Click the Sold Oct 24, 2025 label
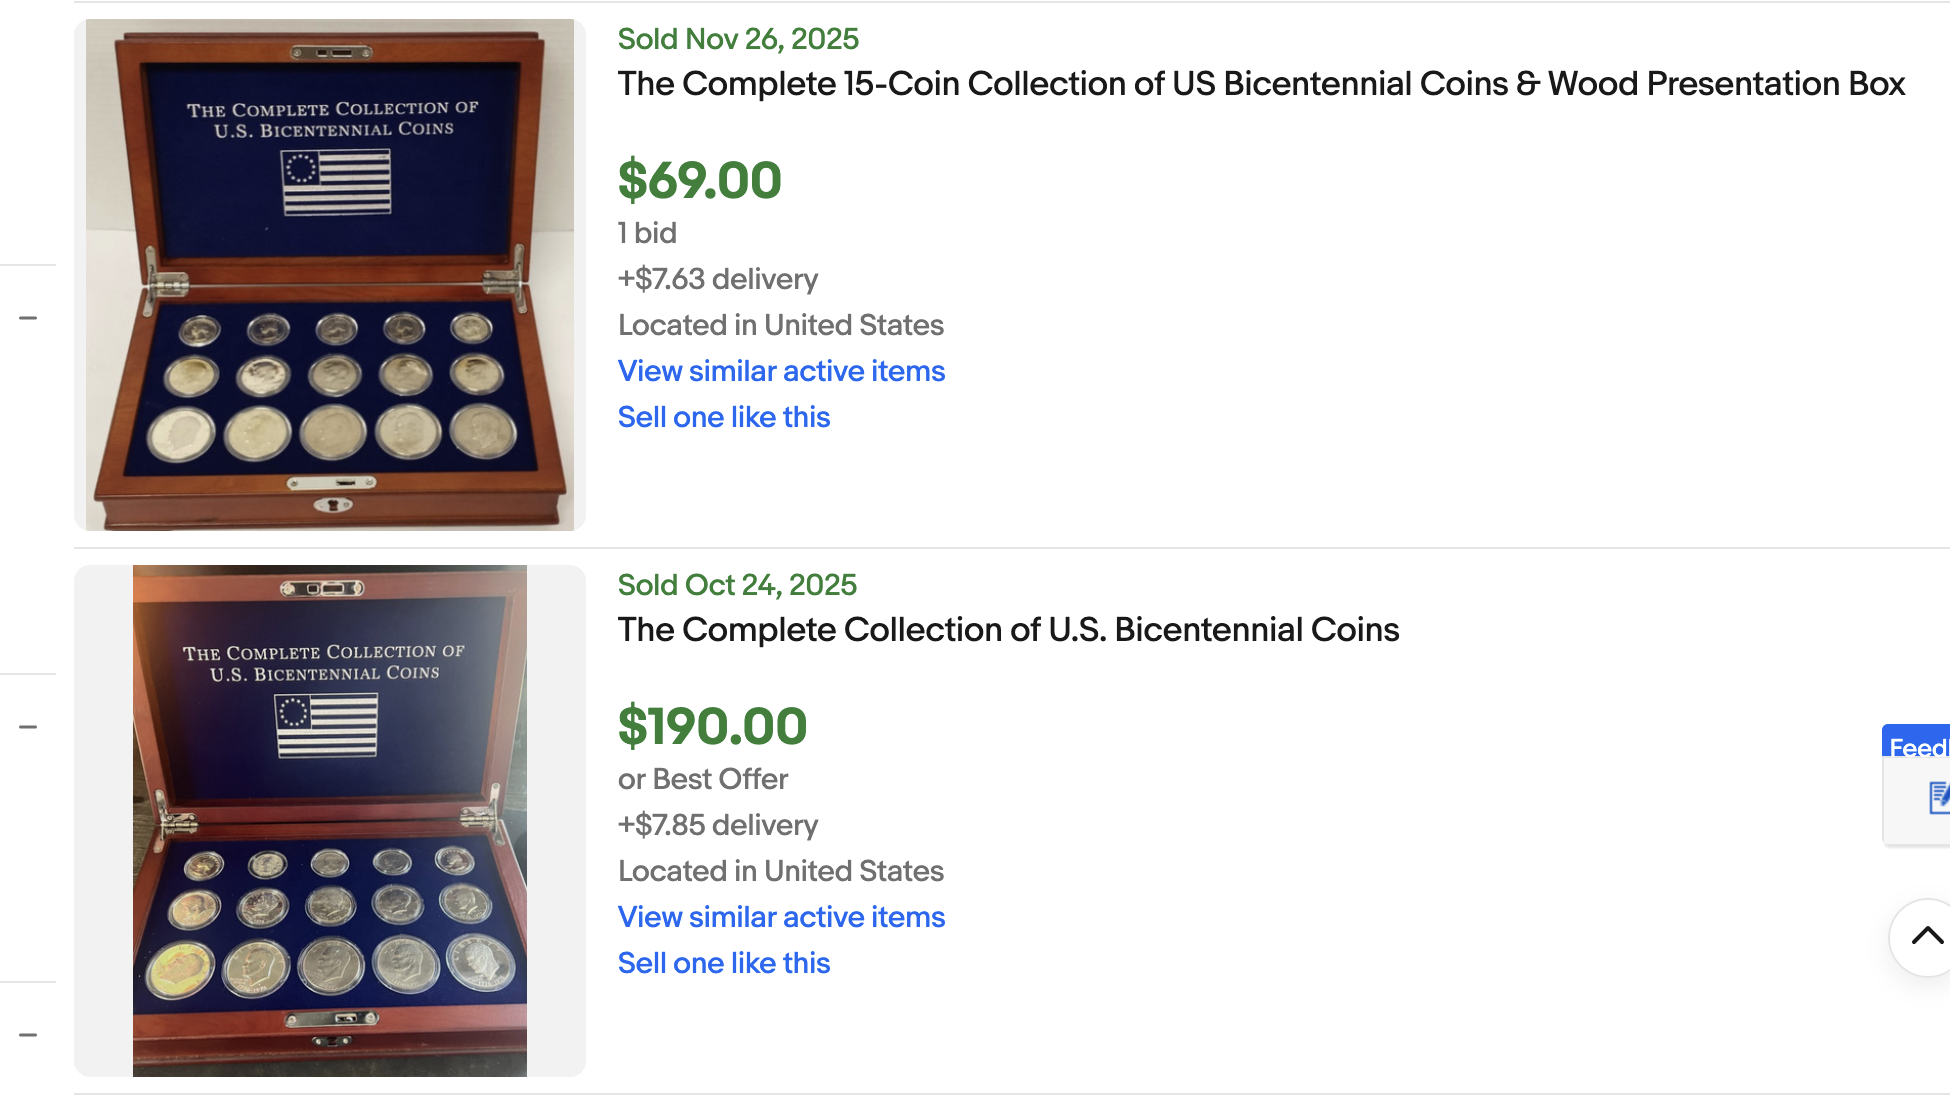1950x1108 pixels. click(737, 585)
